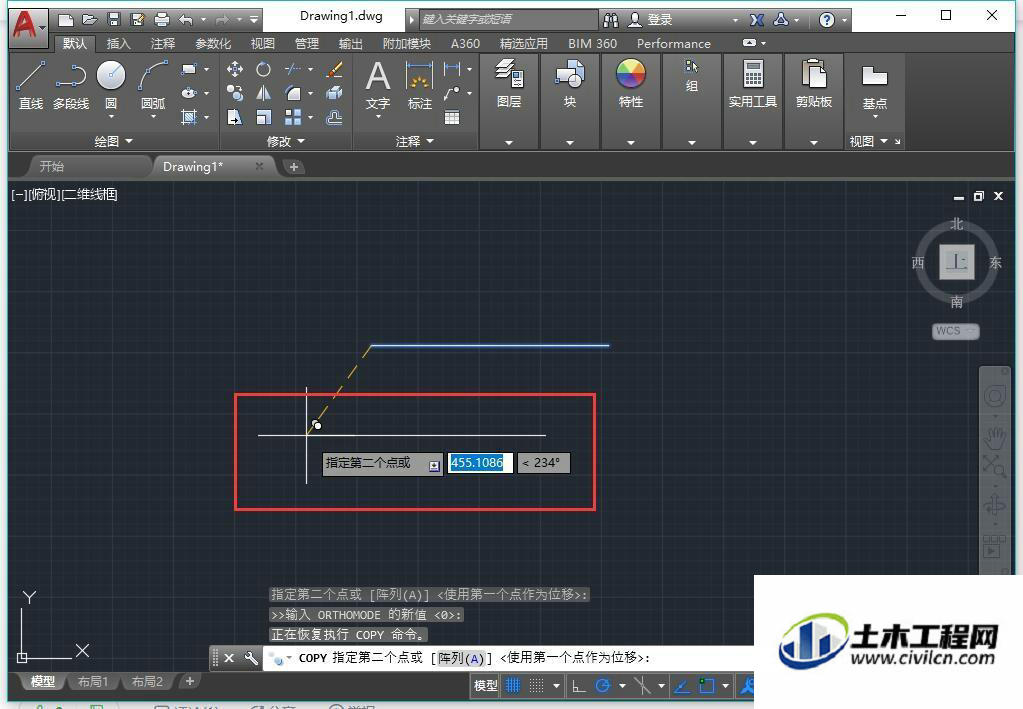Open the Layers (图层) panel
Image resolution: width=1023 pixels, height=709 pixels.
coord(509,83)
